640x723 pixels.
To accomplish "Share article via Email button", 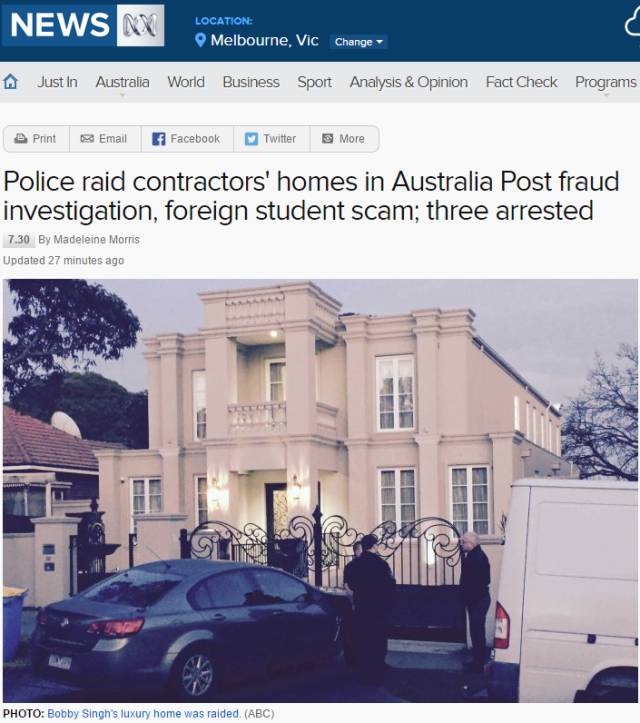I will point(105,138).
